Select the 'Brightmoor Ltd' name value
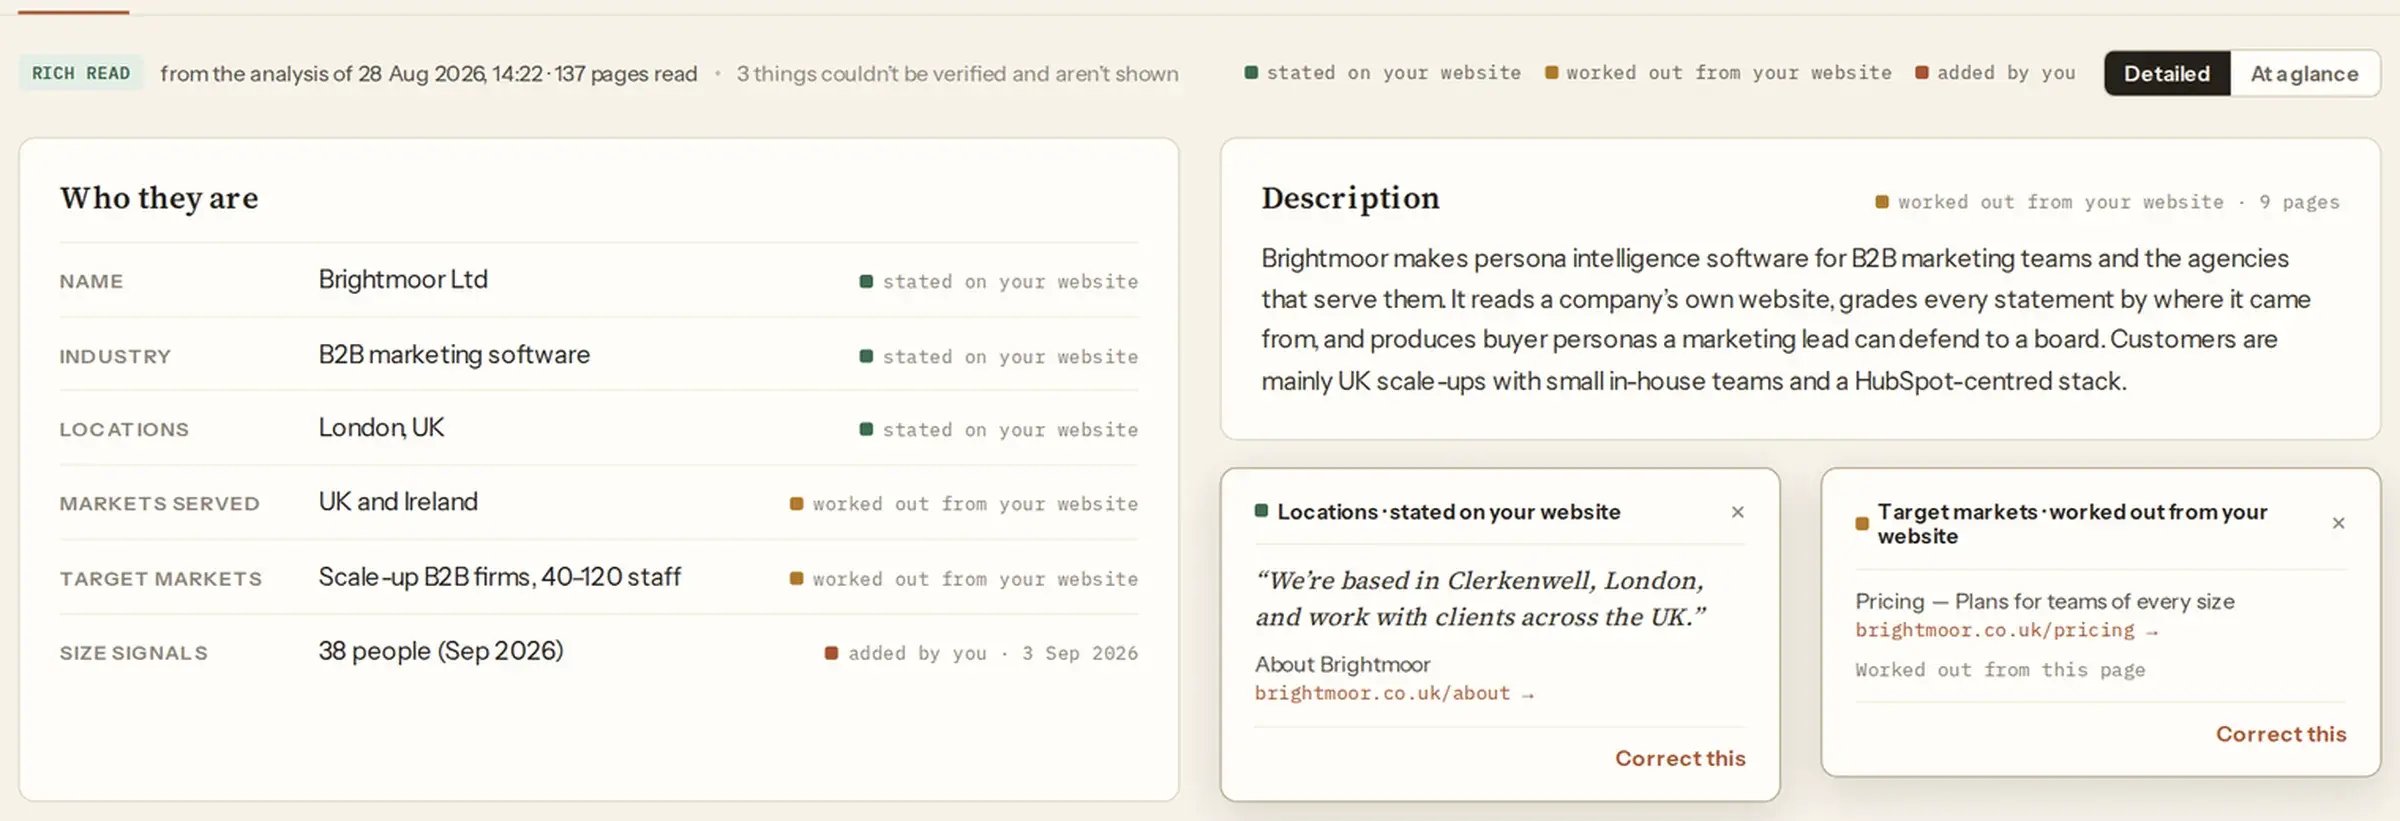Viewport: 2400px width, 821px height. [x=403, y=279]
